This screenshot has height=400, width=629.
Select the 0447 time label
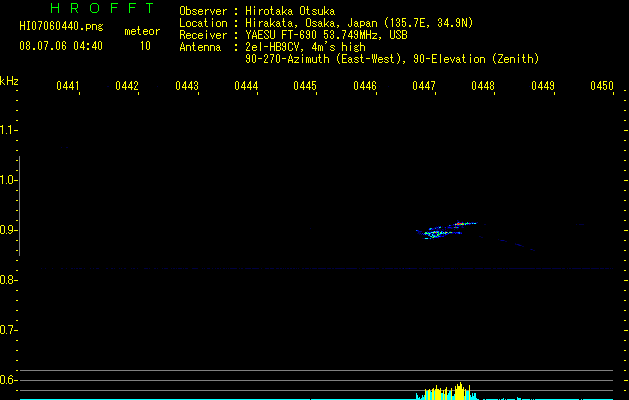(424, 86)
